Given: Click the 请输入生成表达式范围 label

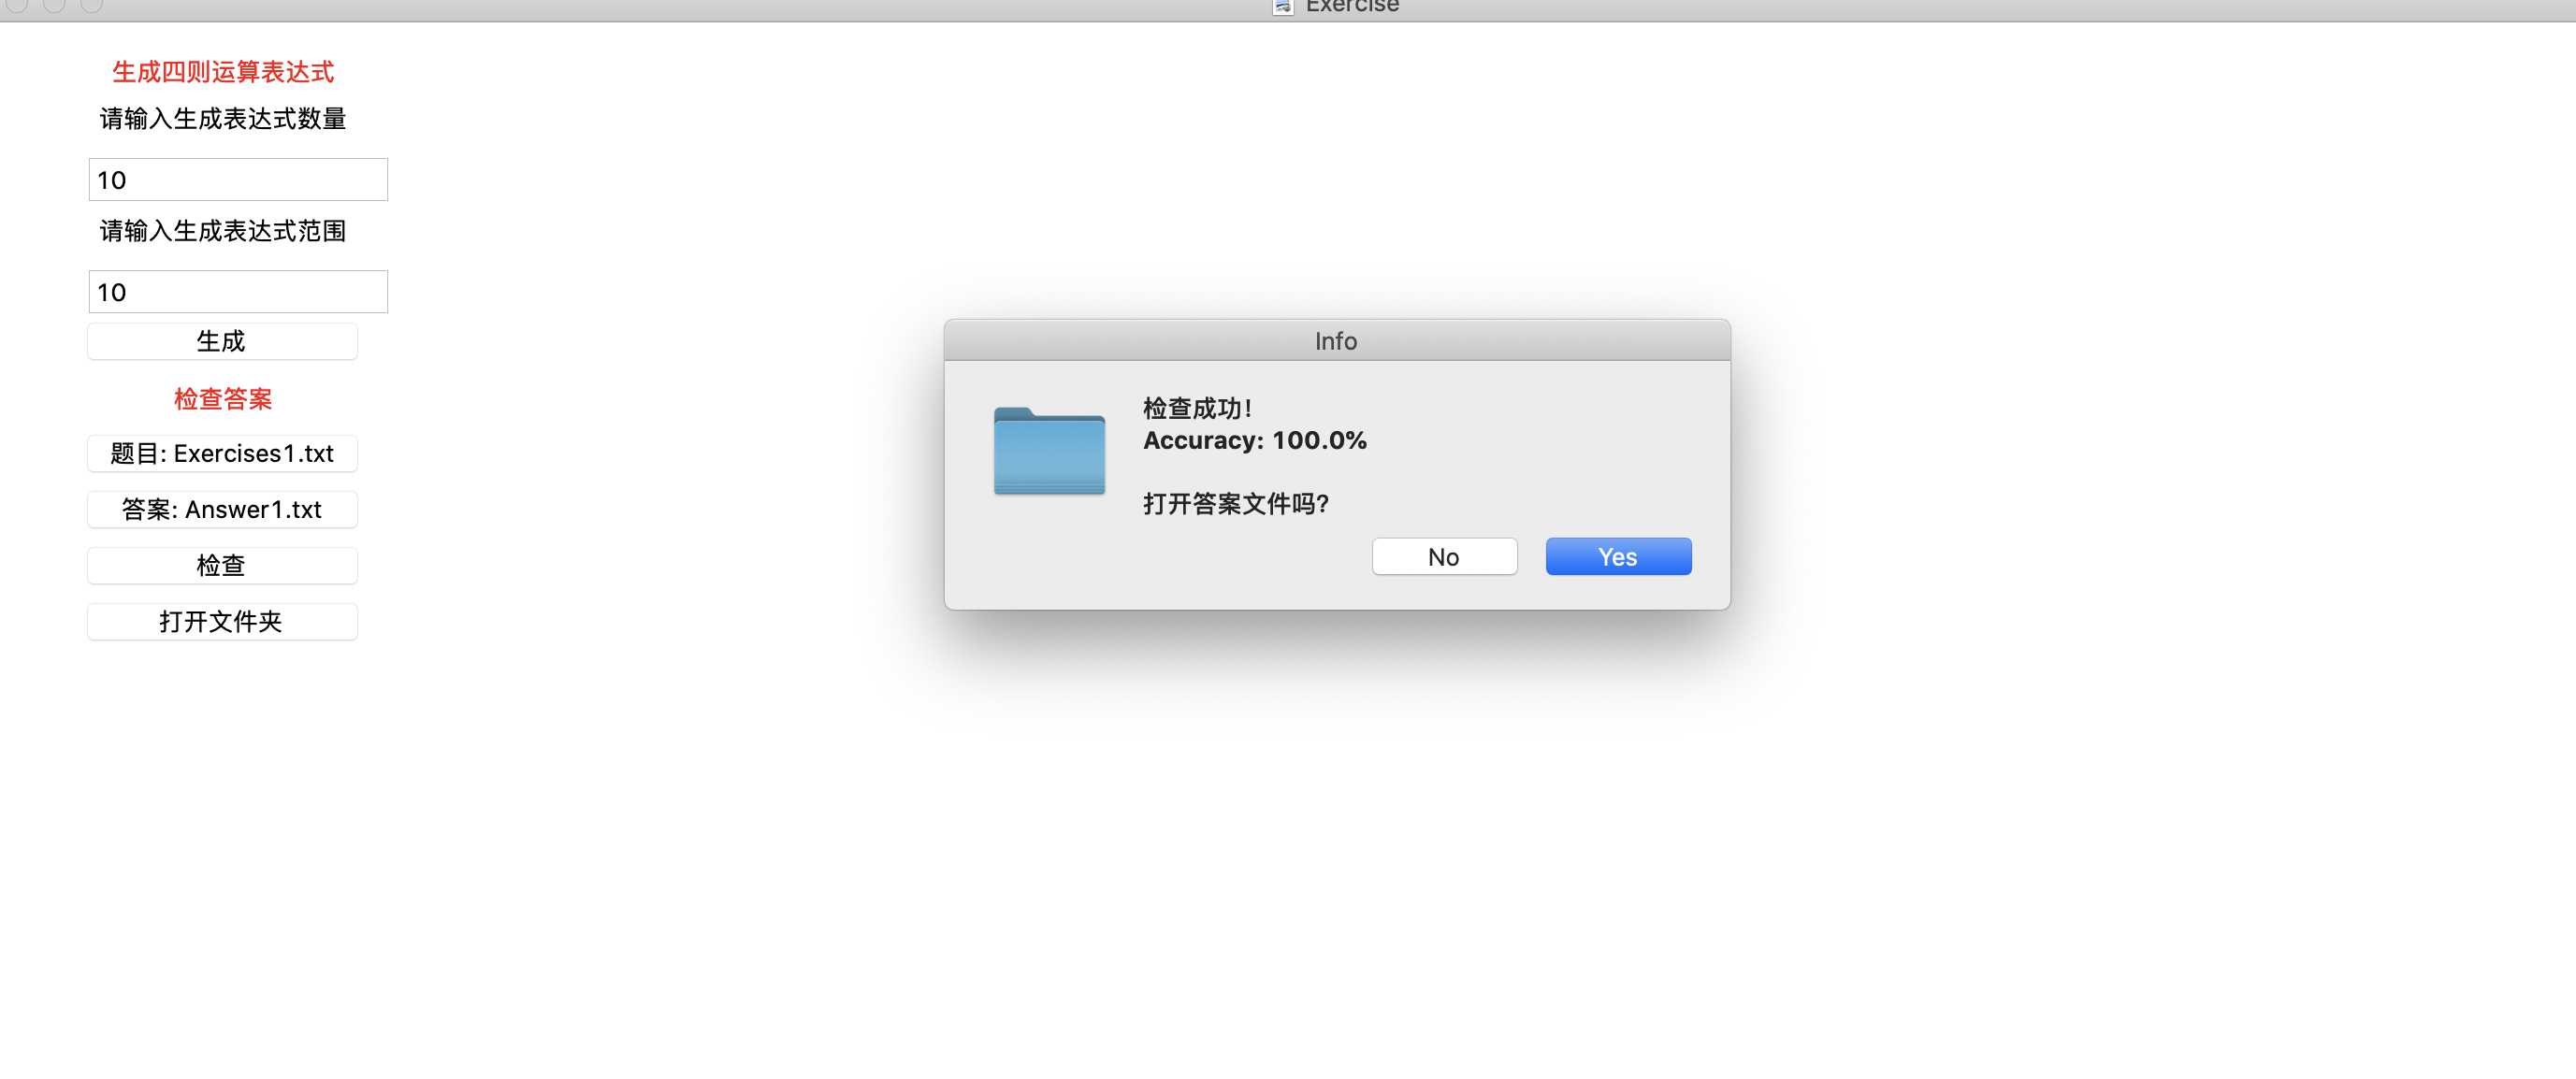Looking at the screenshot, I should click(x=223, y=231).
